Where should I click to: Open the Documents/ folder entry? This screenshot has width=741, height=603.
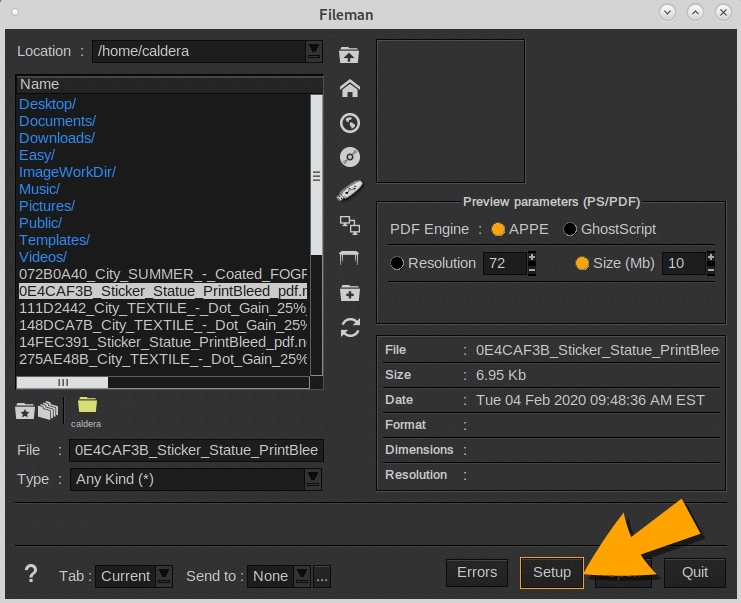click(57, 121)
